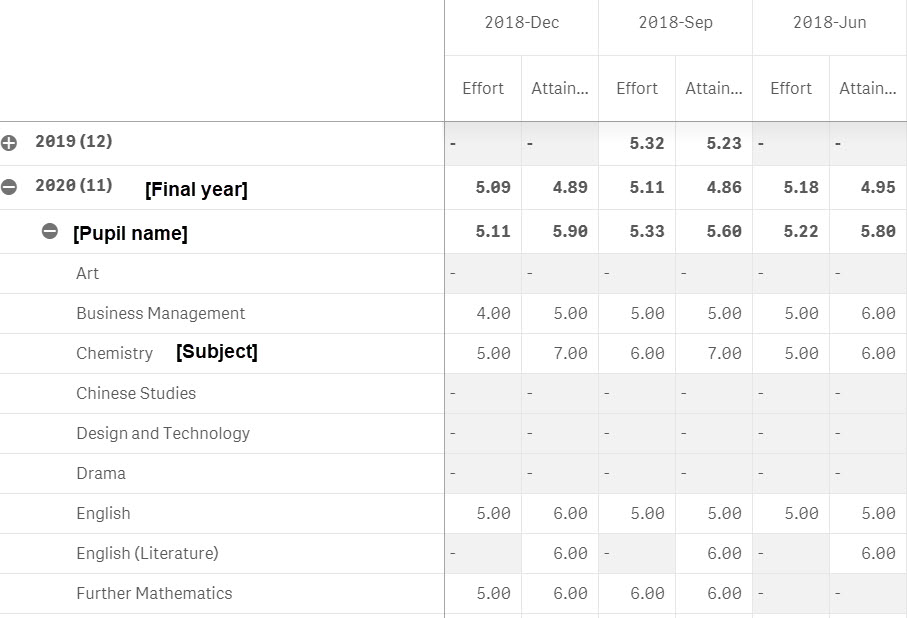907x618 pixels.
Task: Select the Art subject row
Action: 87,273
